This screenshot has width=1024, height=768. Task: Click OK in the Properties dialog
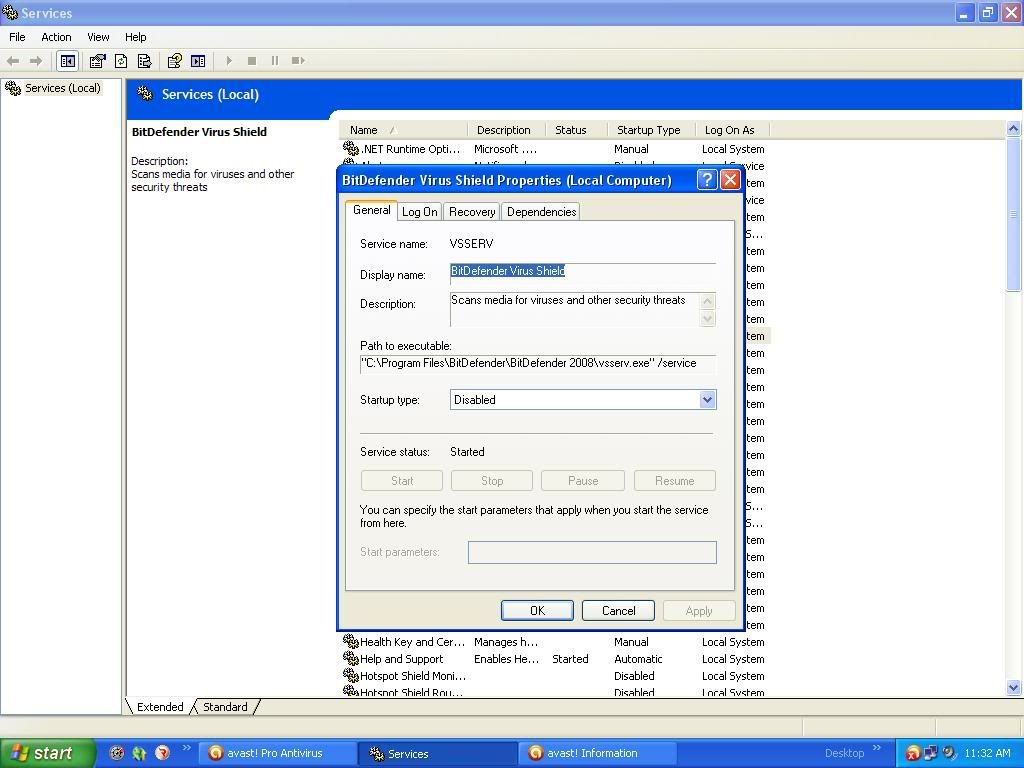click(537, 611)
